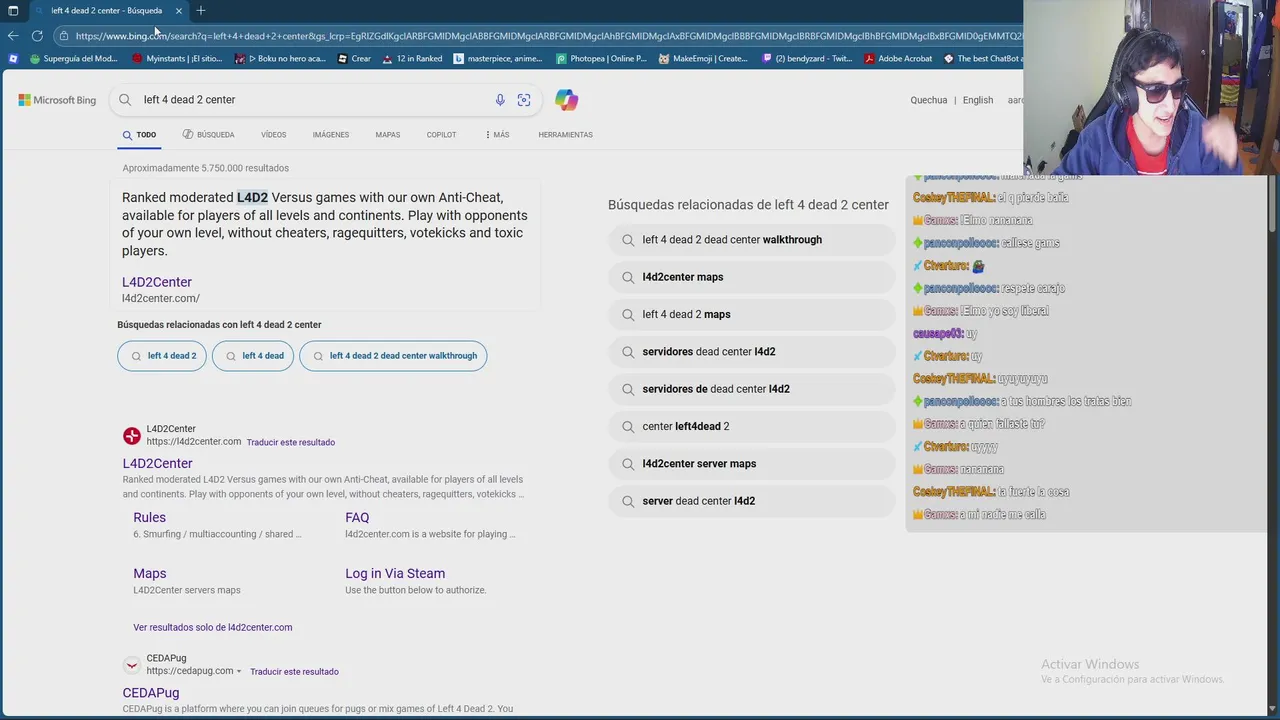The width and height of the screenshot is (1280, 720).
Task: Click 'Traducir este resultado' for L4D2Center
Action: (x=291, y=442)
